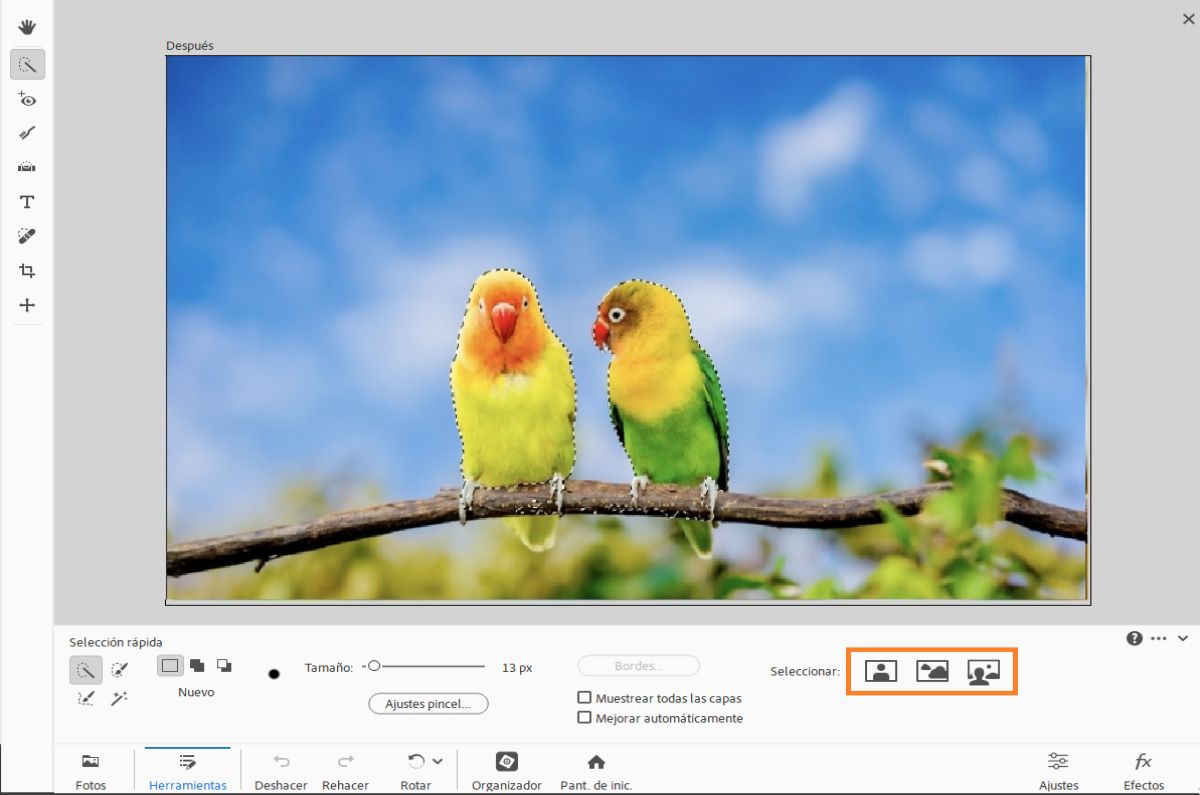
Task: Click the Ajustes pincel button
Action: (x=428, y=704)
